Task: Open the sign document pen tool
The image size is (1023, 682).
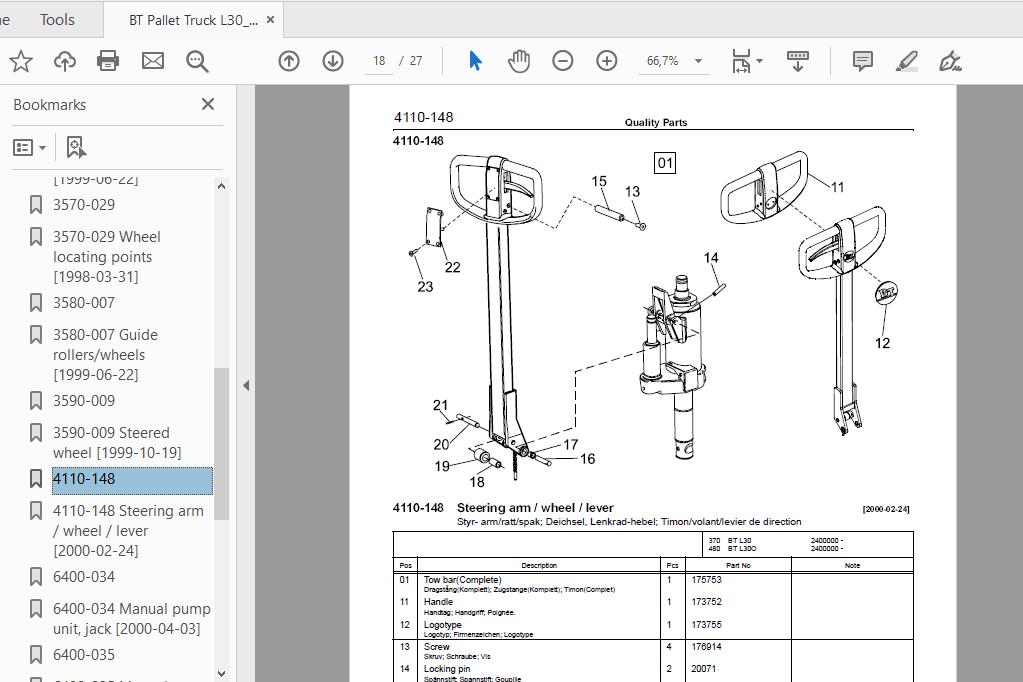Action: coord(950,61)
